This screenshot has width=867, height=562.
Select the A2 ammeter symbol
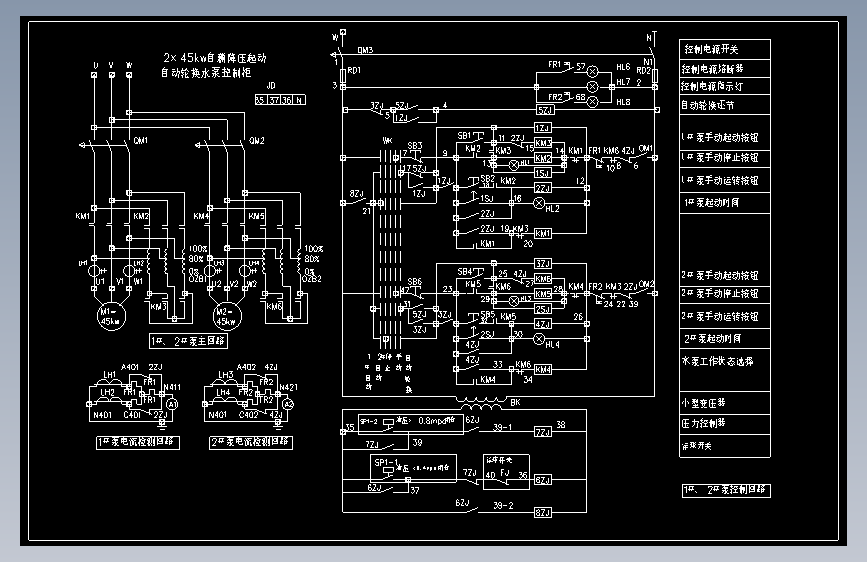point(288,404)
